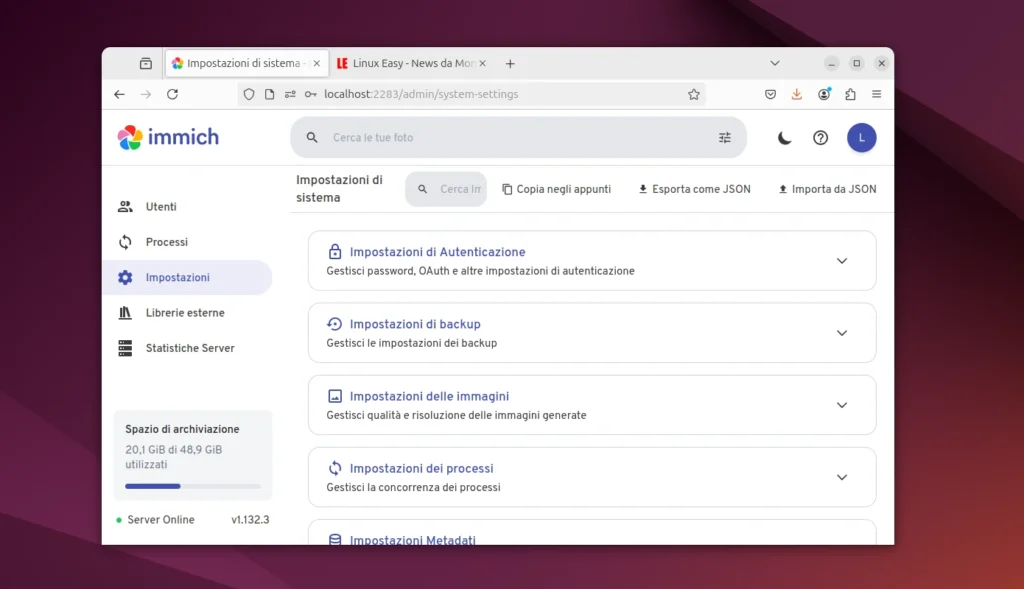Click Copia negli appunti button
This screenshot has height=589, width=1024.
(x=556, y=189)
